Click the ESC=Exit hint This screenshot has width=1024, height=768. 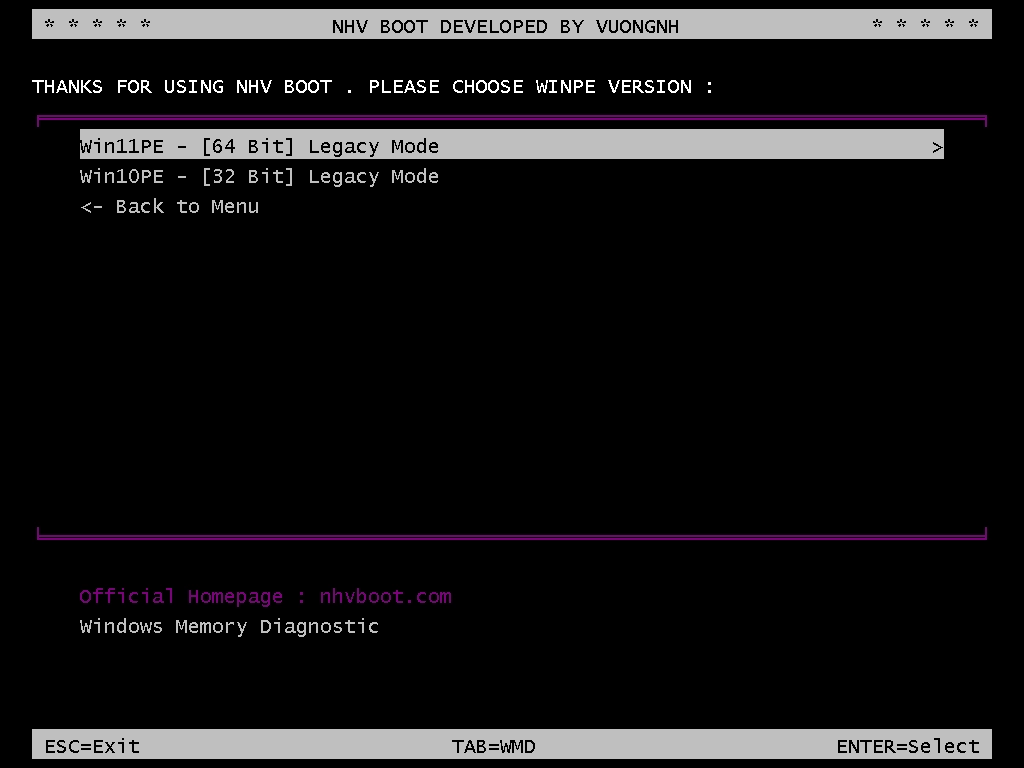coord(92,746)
